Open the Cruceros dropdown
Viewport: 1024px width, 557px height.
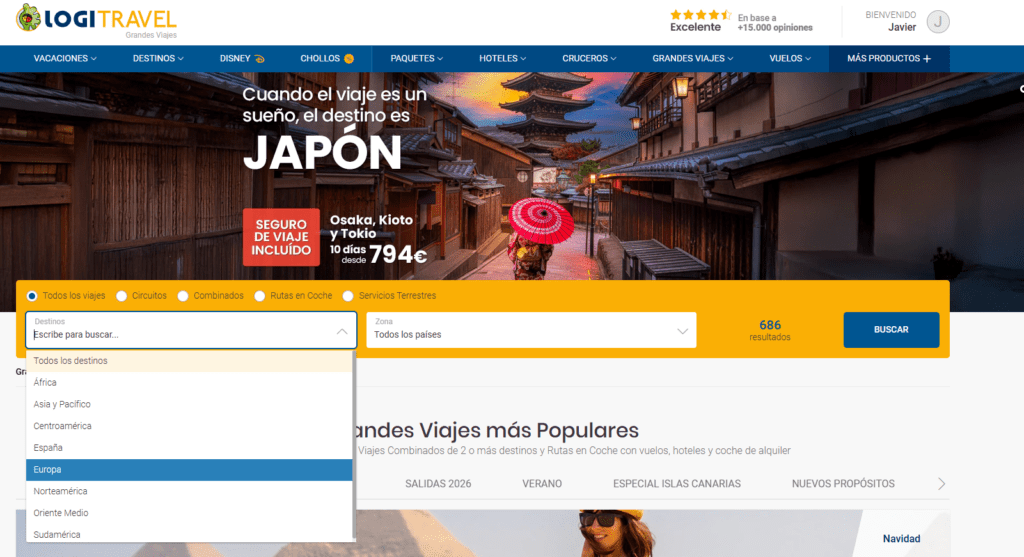tap(589, 59)
